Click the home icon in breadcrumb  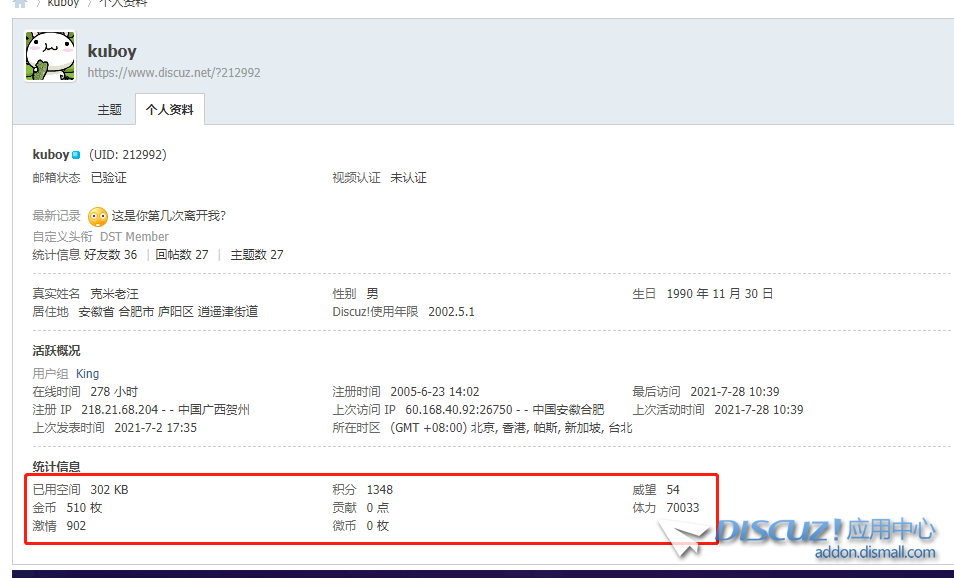[x=20, y=3]
